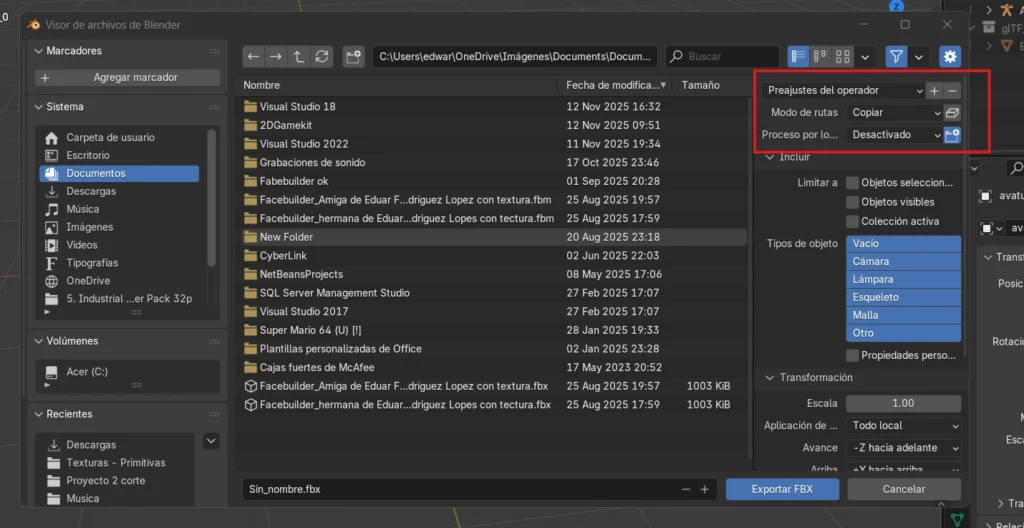
Task: Toggle the options gear panel
Action: tap(949, 57)
